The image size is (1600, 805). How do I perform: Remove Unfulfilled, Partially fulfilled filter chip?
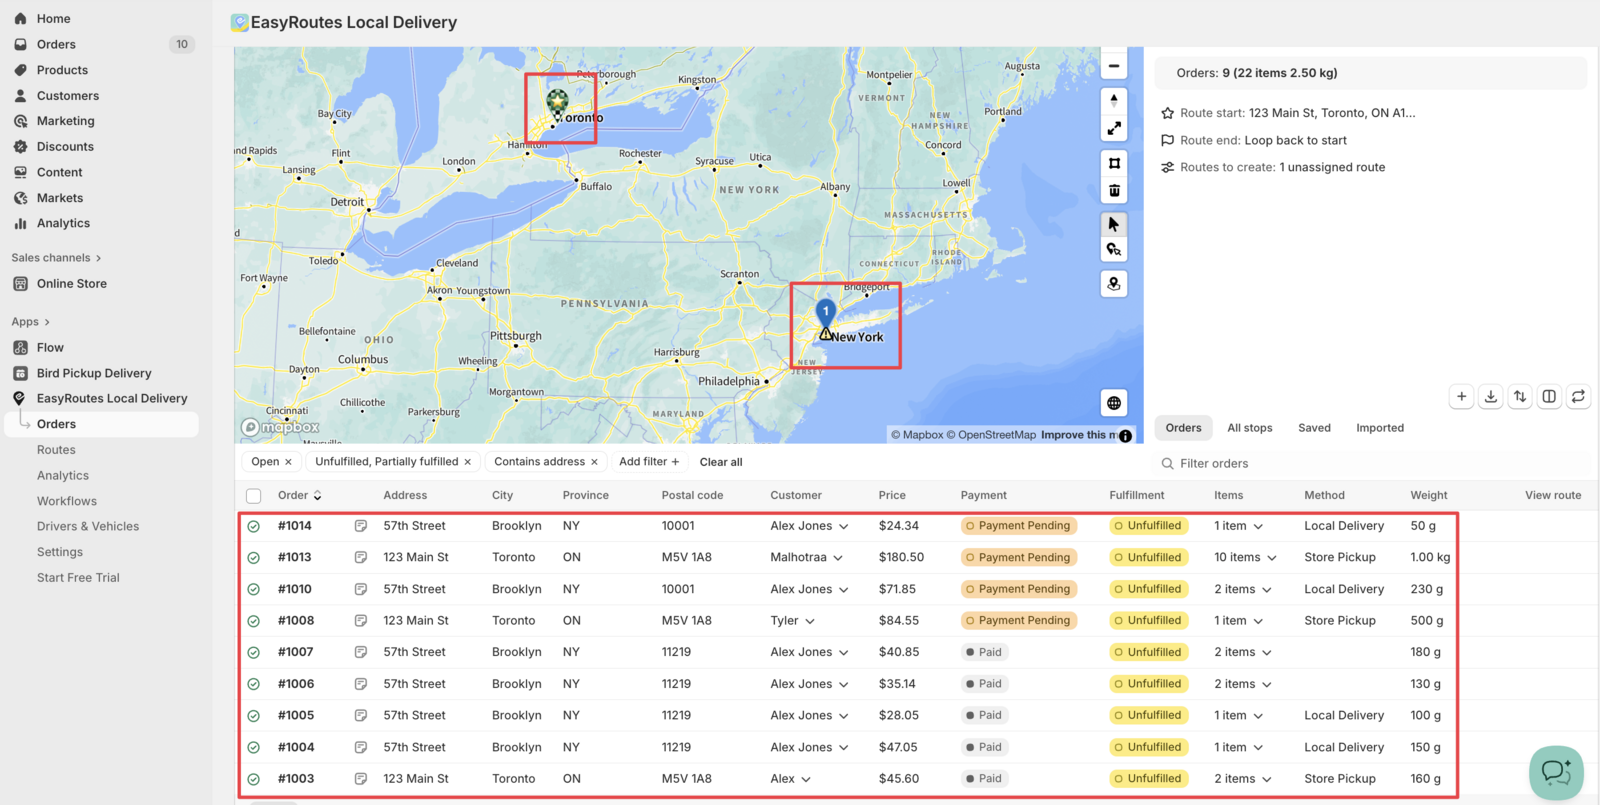467,462
